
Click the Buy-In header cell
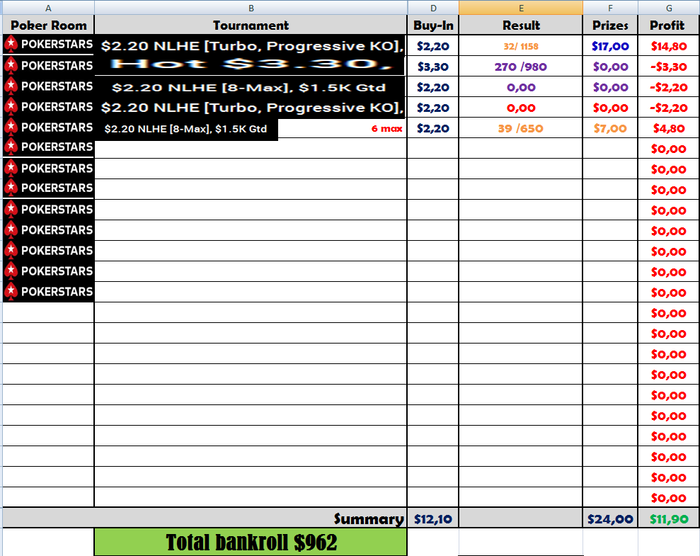[433, 25]
